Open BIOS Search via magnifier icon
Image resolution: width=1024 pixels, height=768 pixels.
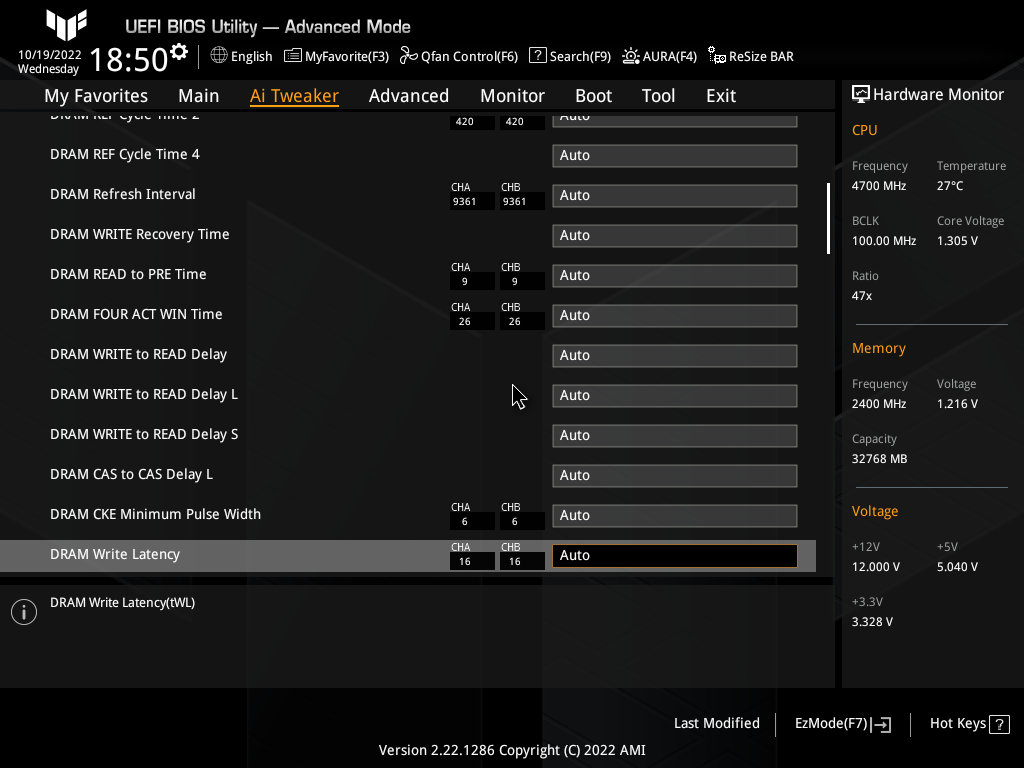point(537,56)
